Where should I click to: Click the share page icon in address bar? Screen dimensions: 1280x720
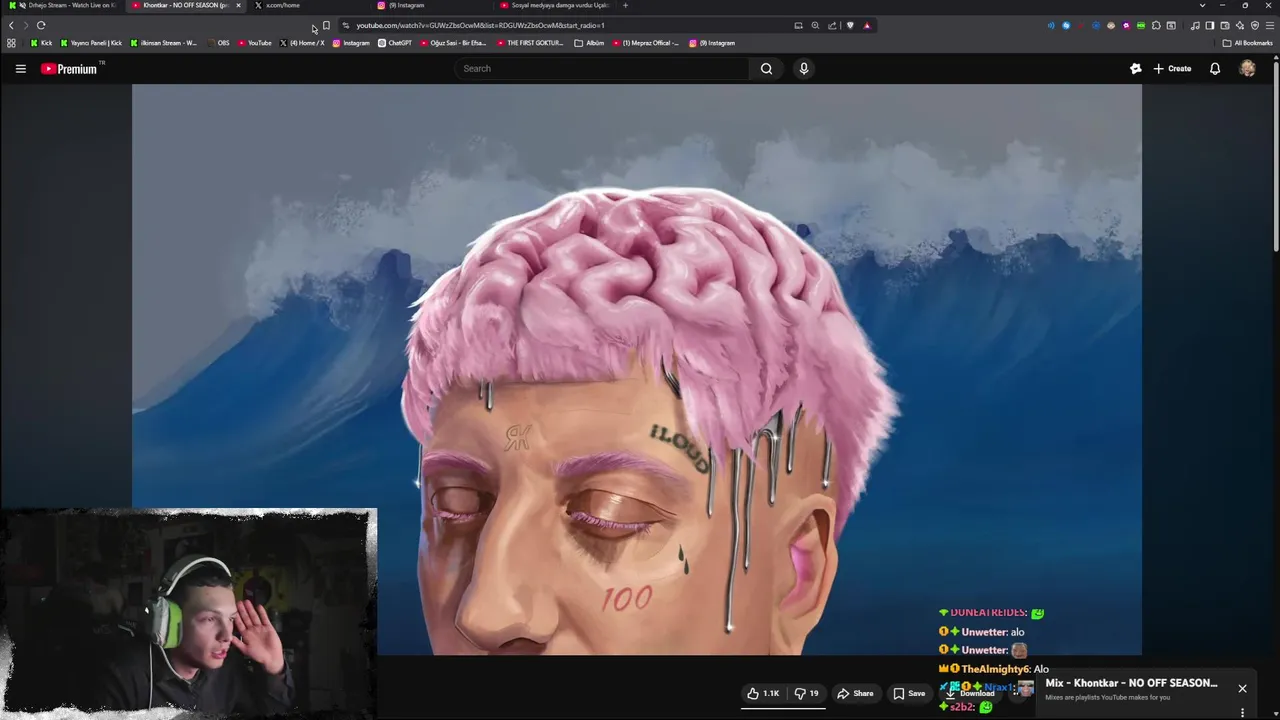pyautogui.click(x=832, y=25)
